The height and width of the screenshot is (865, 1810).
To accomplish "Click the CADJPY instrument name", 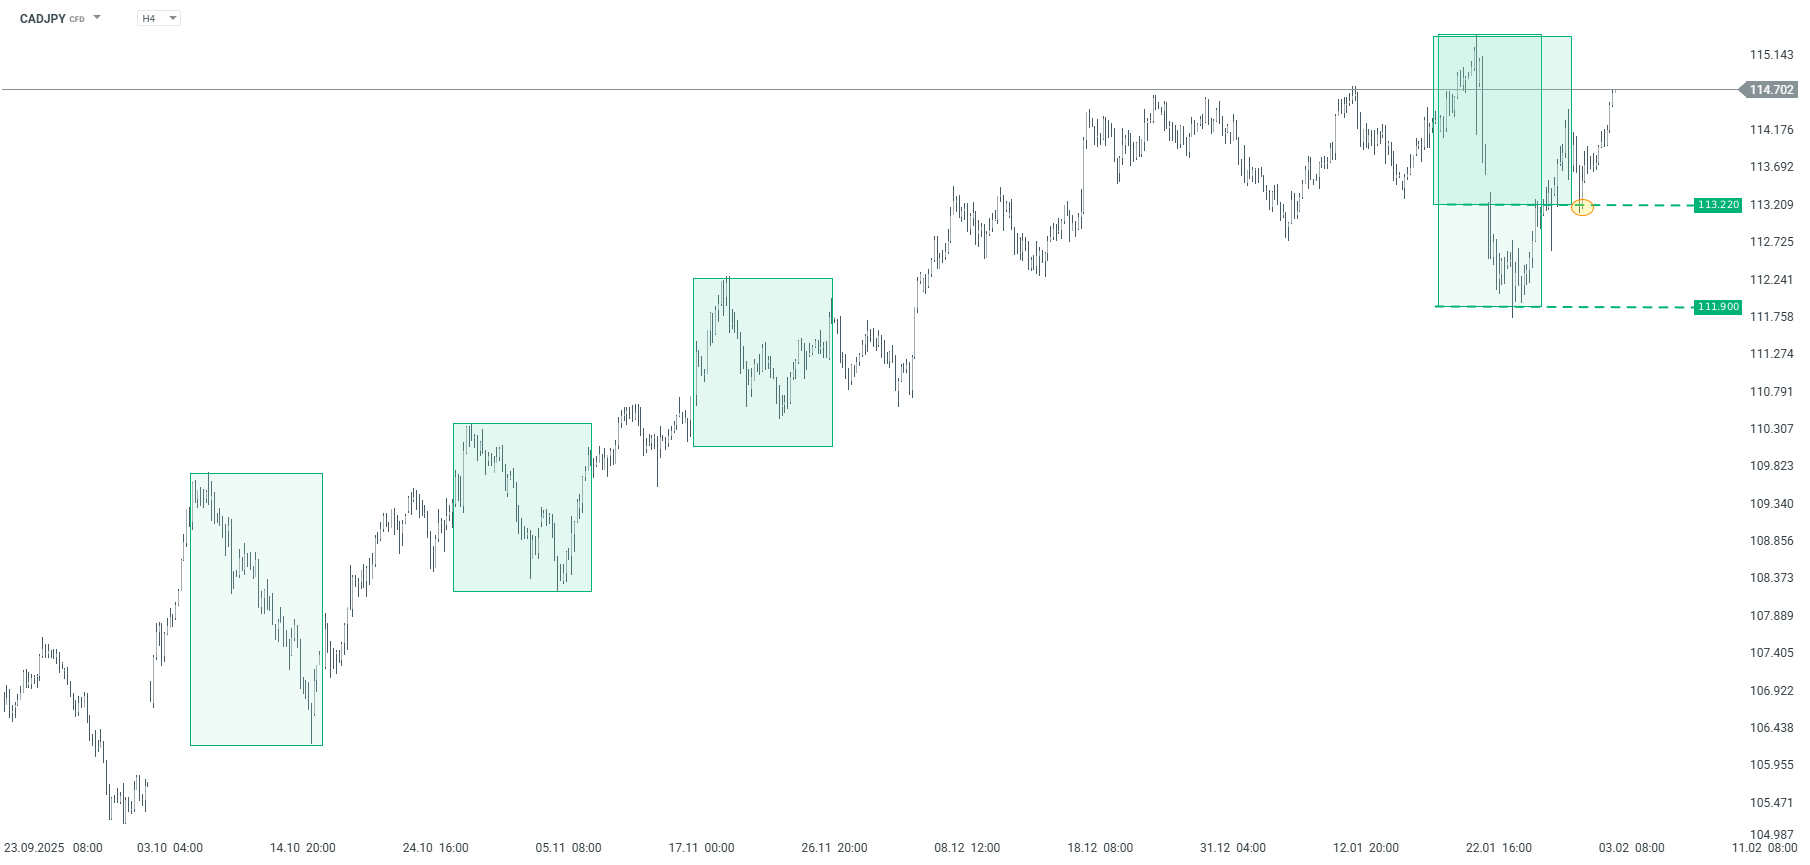I will 42,19.
